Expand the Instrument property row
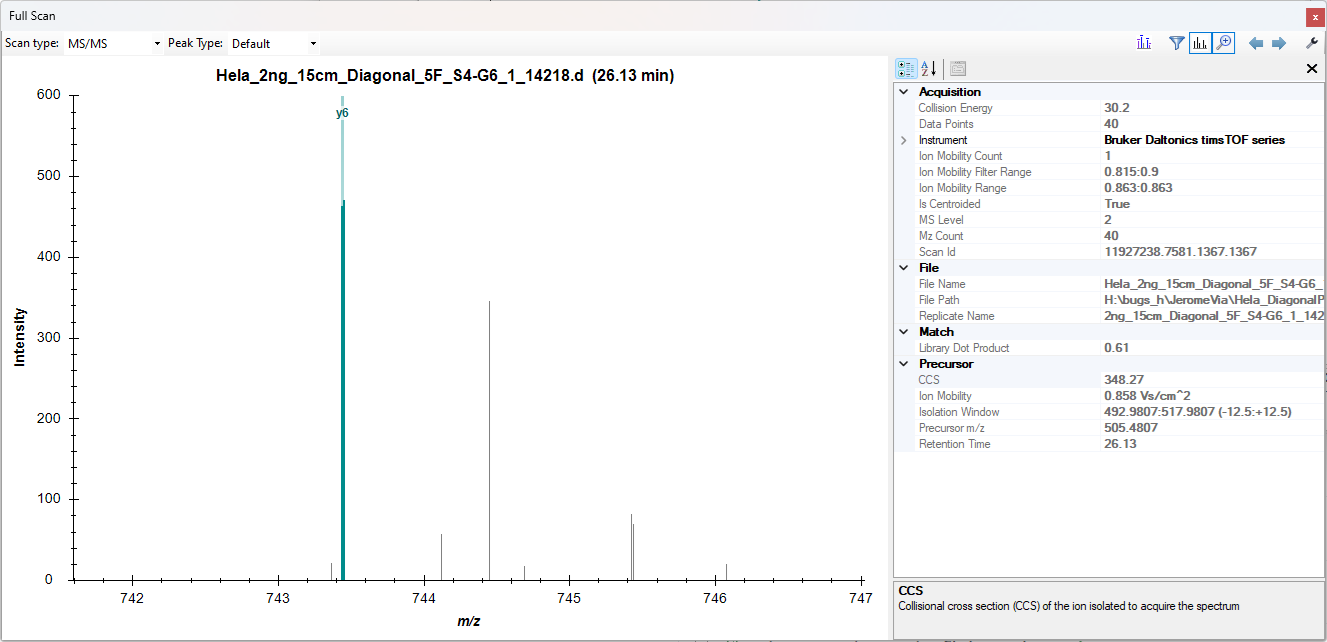The width and height of the screenshot is (1327, 642). pos(904,140)
